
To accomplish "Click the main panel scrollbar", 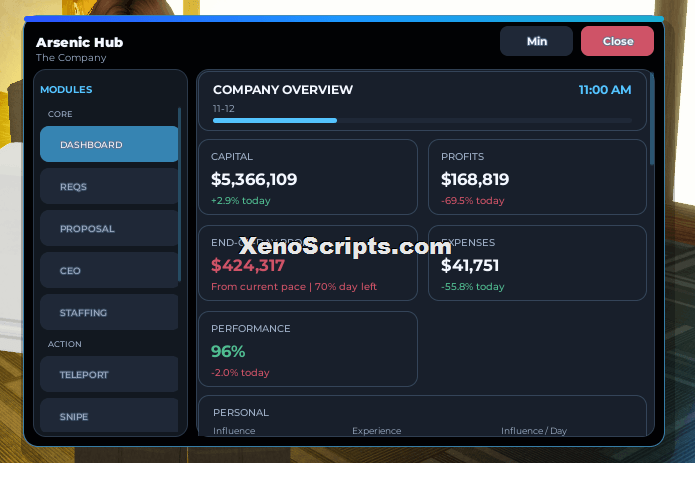I will tap(652, 119).
